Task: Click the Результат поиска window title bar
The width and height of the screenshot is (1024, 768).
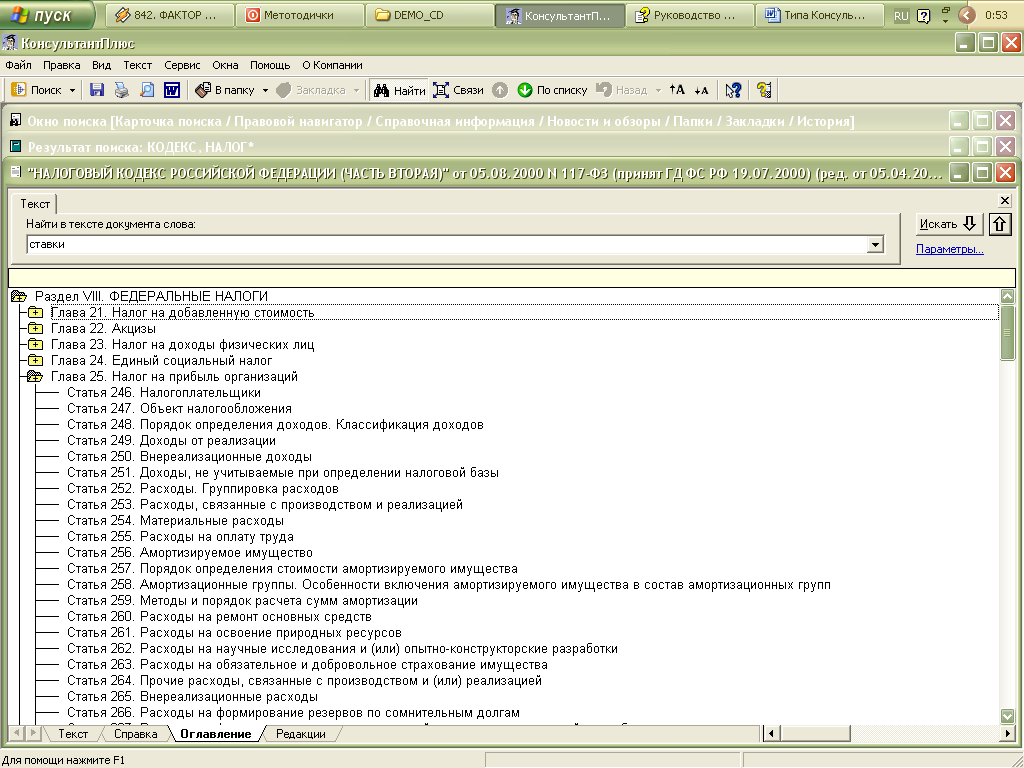Action: point(475,147)
